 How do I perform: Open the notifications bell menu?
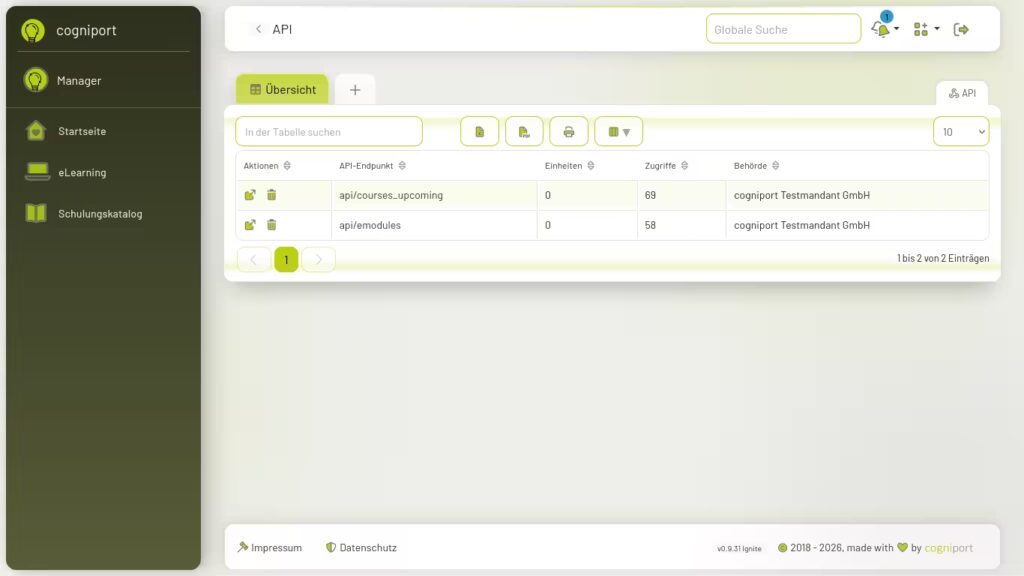885,29
